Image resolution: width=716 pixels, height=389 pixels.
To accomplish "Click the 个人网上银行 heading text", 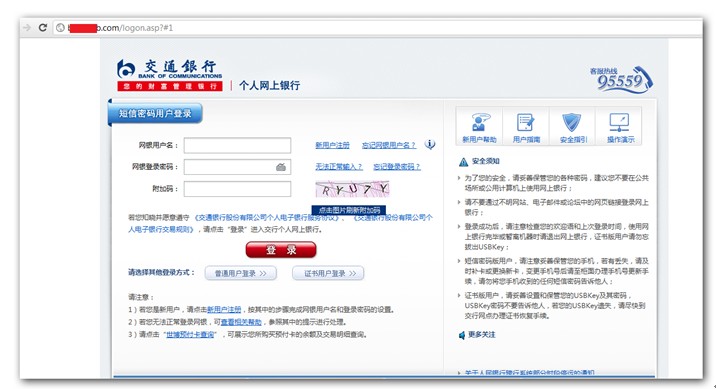I will [269, 85].
